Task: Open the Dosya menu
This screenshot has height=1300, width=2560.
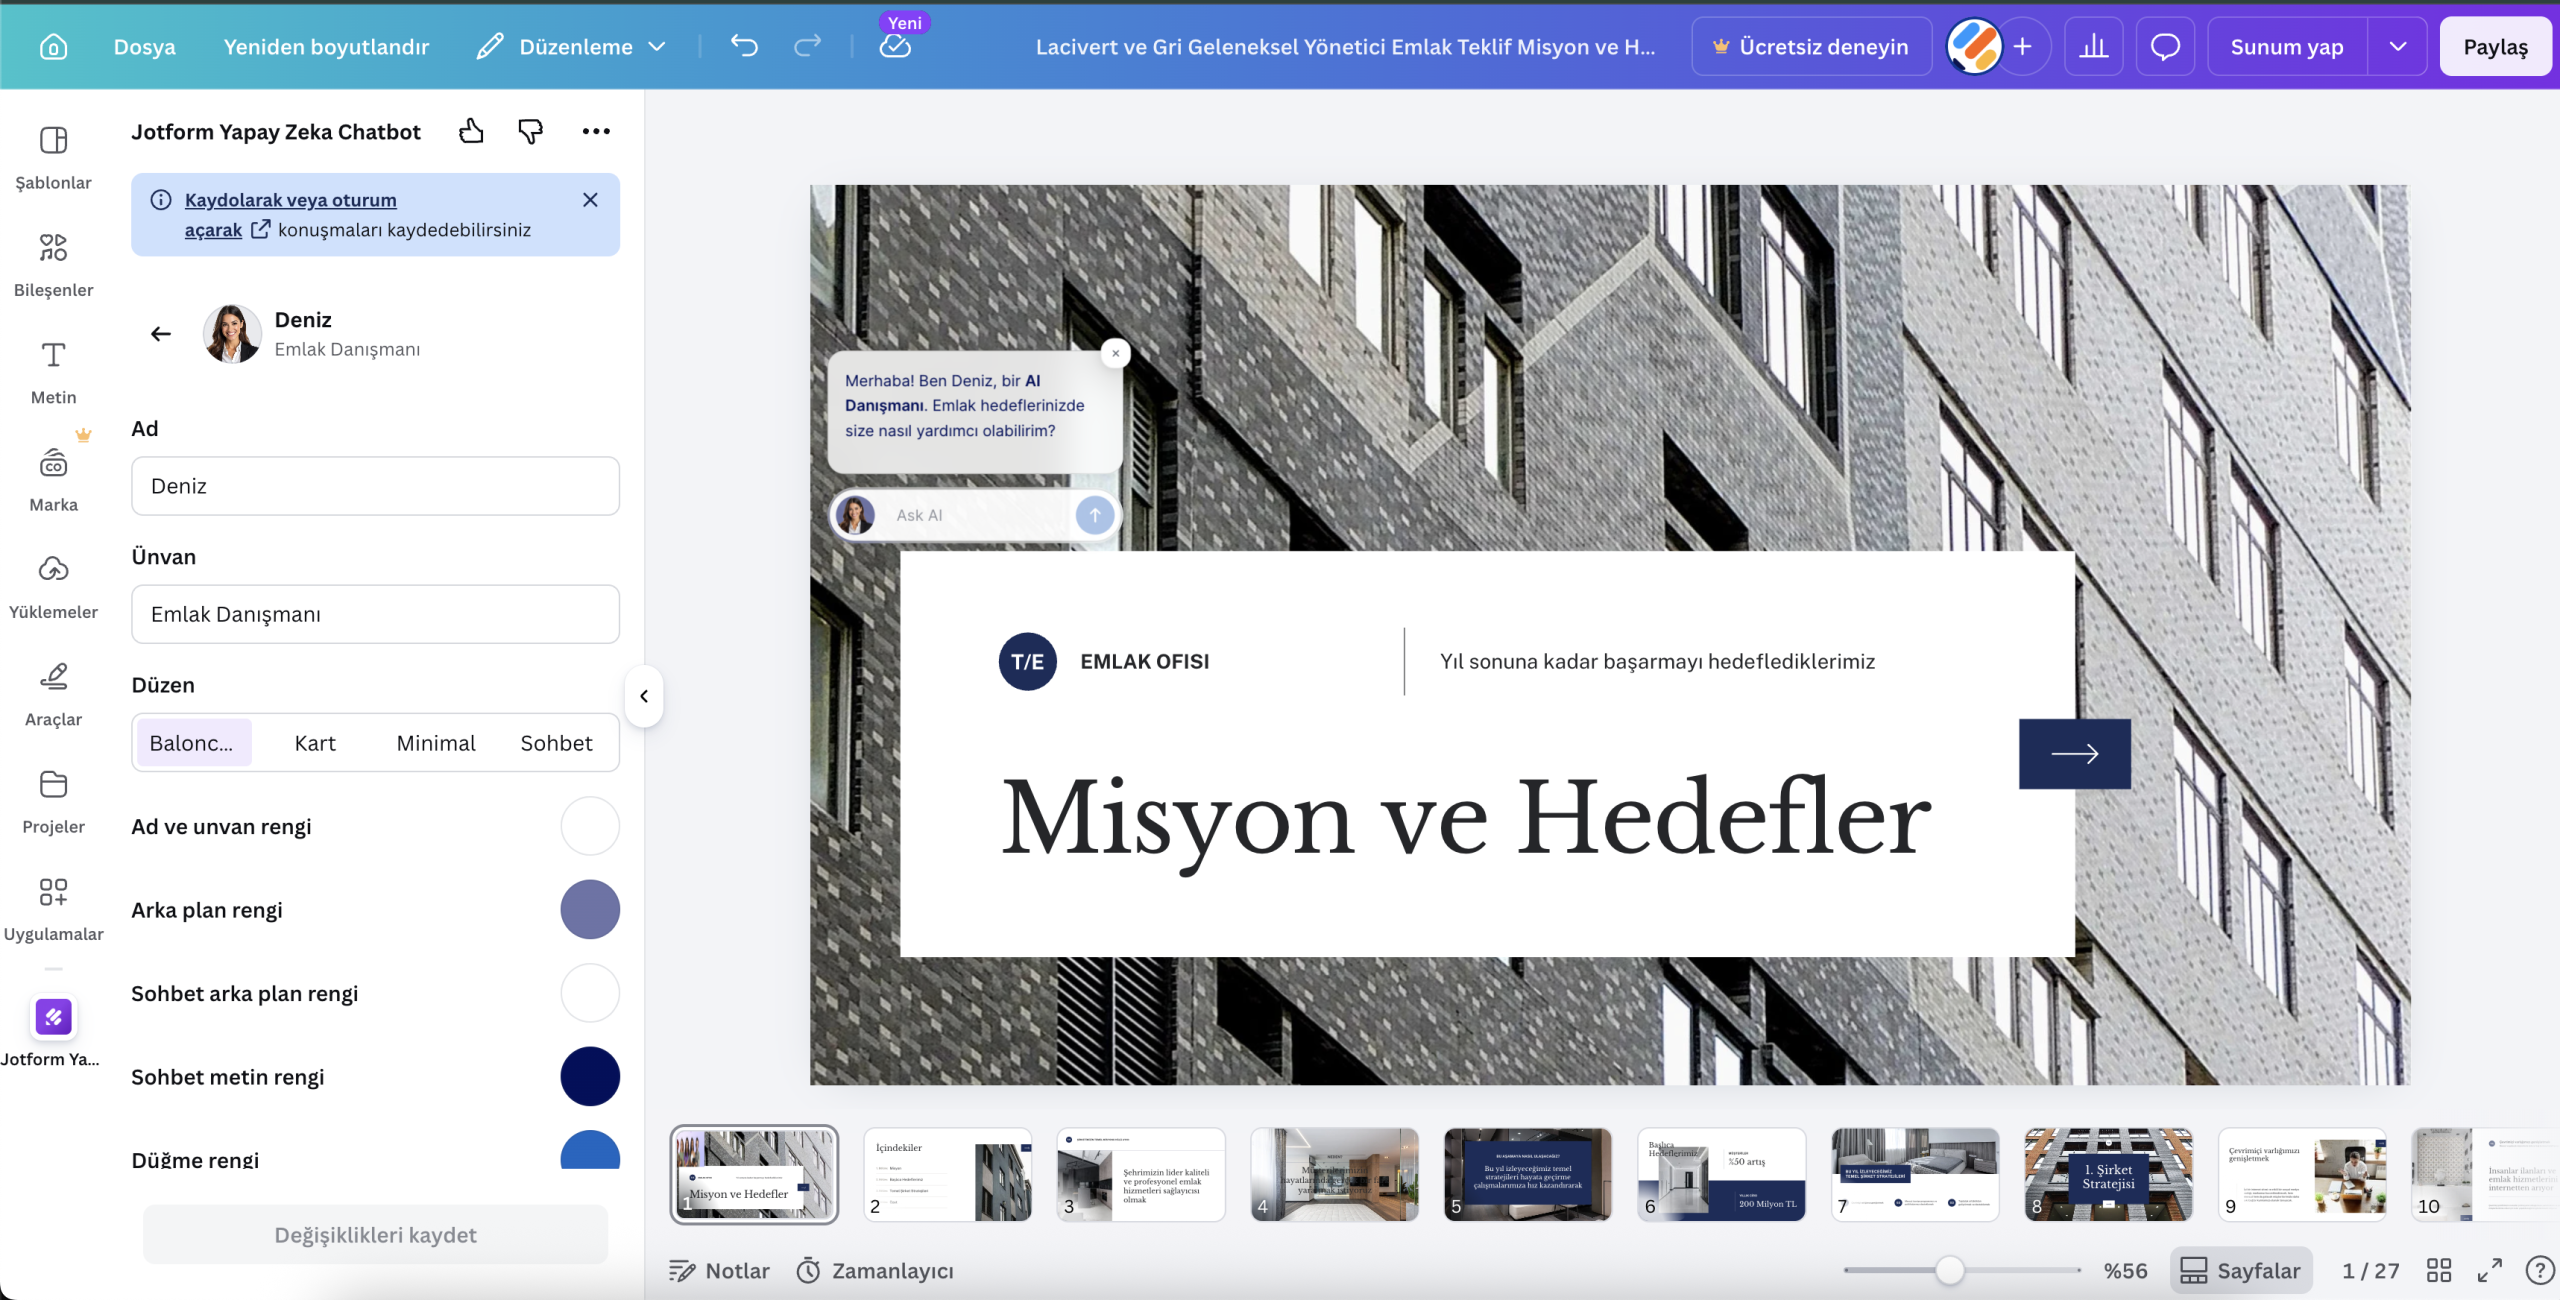Action: point(144,46)
